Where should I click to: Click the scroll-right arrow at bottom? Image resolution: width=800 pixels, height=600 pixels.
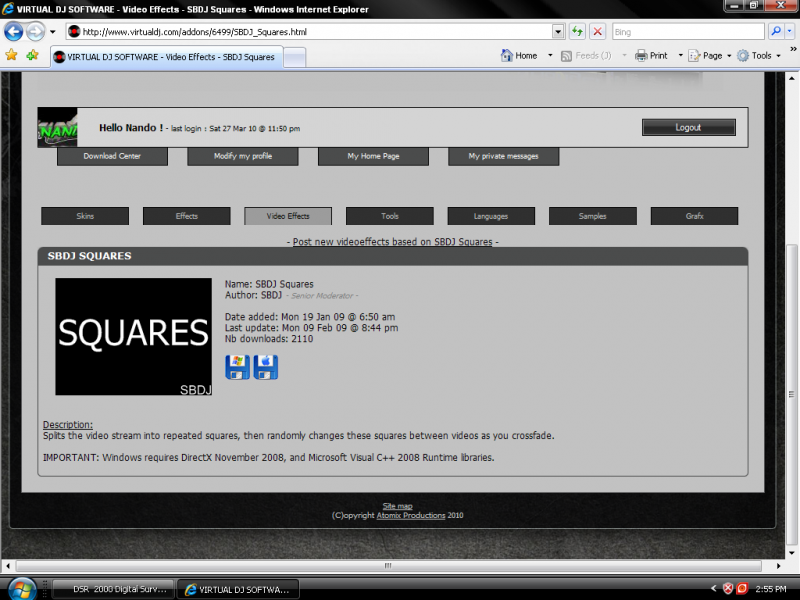point(779,566)
